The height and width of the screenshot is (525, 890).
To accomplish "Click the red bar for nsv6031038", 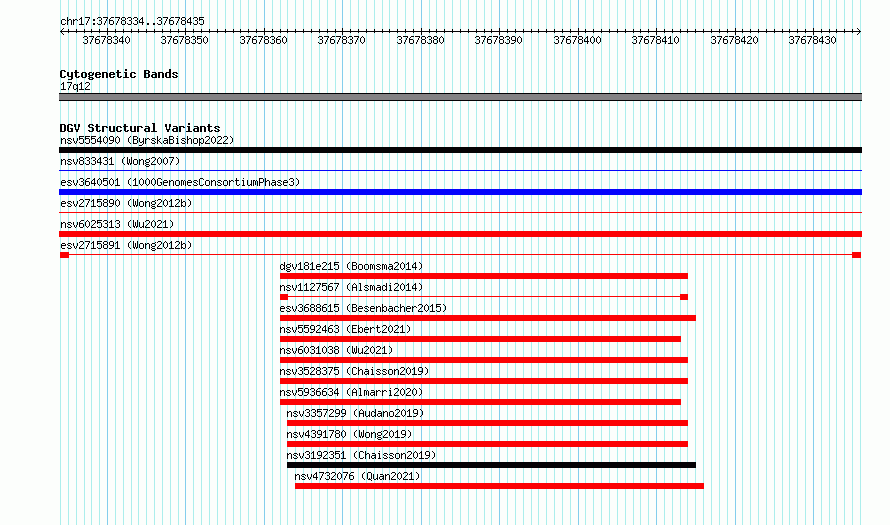I will point(484,360).
